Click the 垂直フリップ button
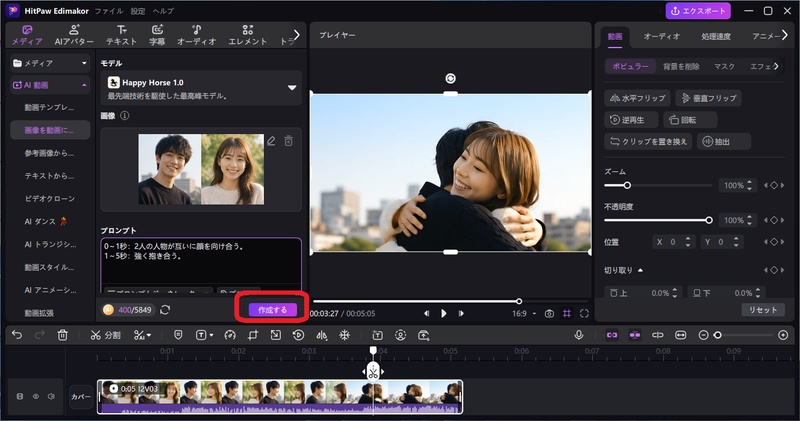The width and height of the screenshot is (800, 421). click(709, 98)
